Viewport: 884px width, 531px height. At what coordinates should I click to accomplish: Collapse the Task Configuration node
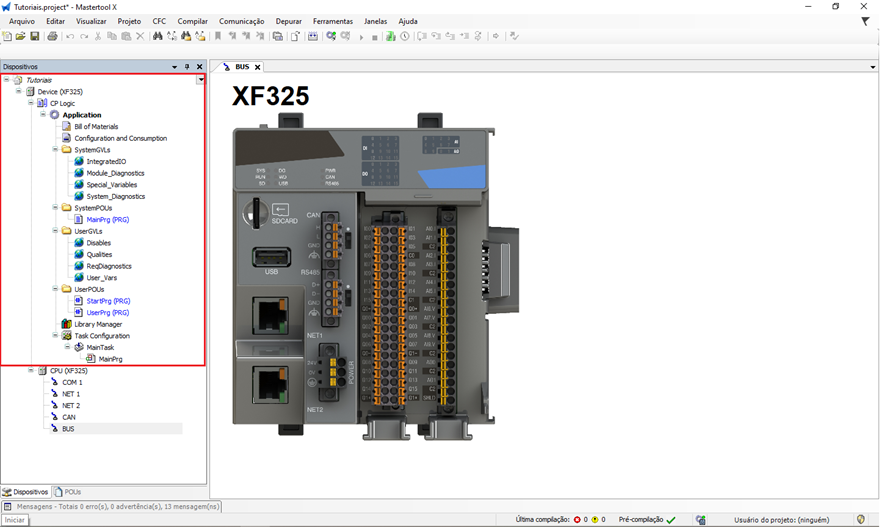click(55, 336)
